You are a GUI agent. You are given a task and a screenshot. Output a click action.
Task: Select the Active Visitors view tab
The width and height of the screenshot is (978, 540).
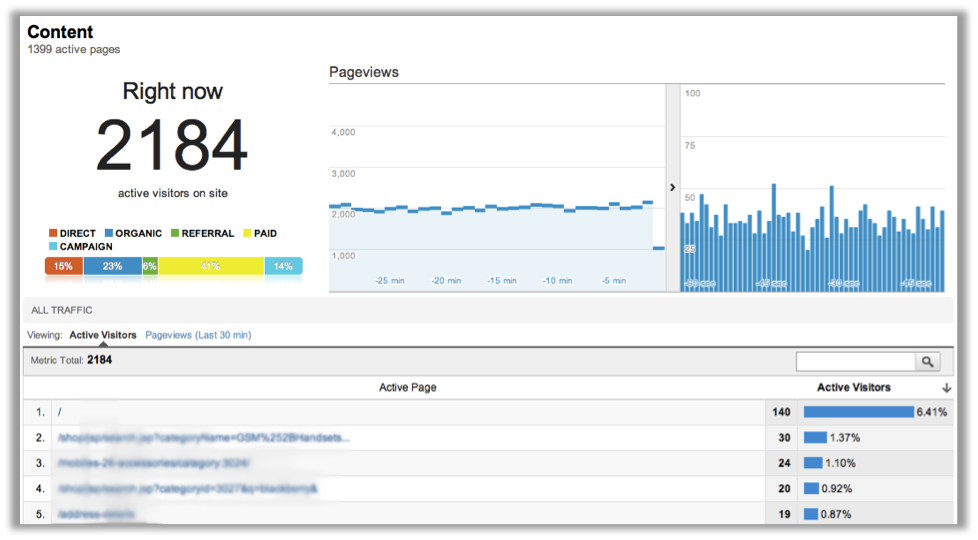point(103,335)
